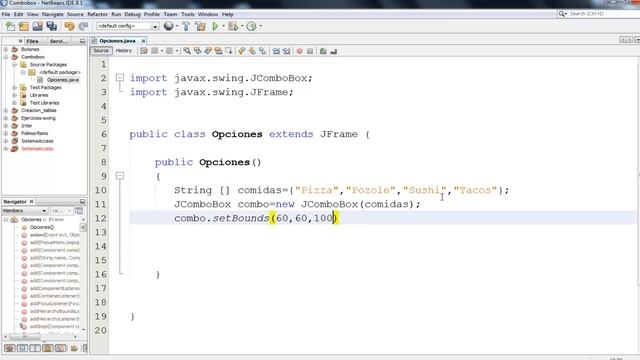Expand the Libraries node
Screen dimensions: 640x360
point(14,95)
